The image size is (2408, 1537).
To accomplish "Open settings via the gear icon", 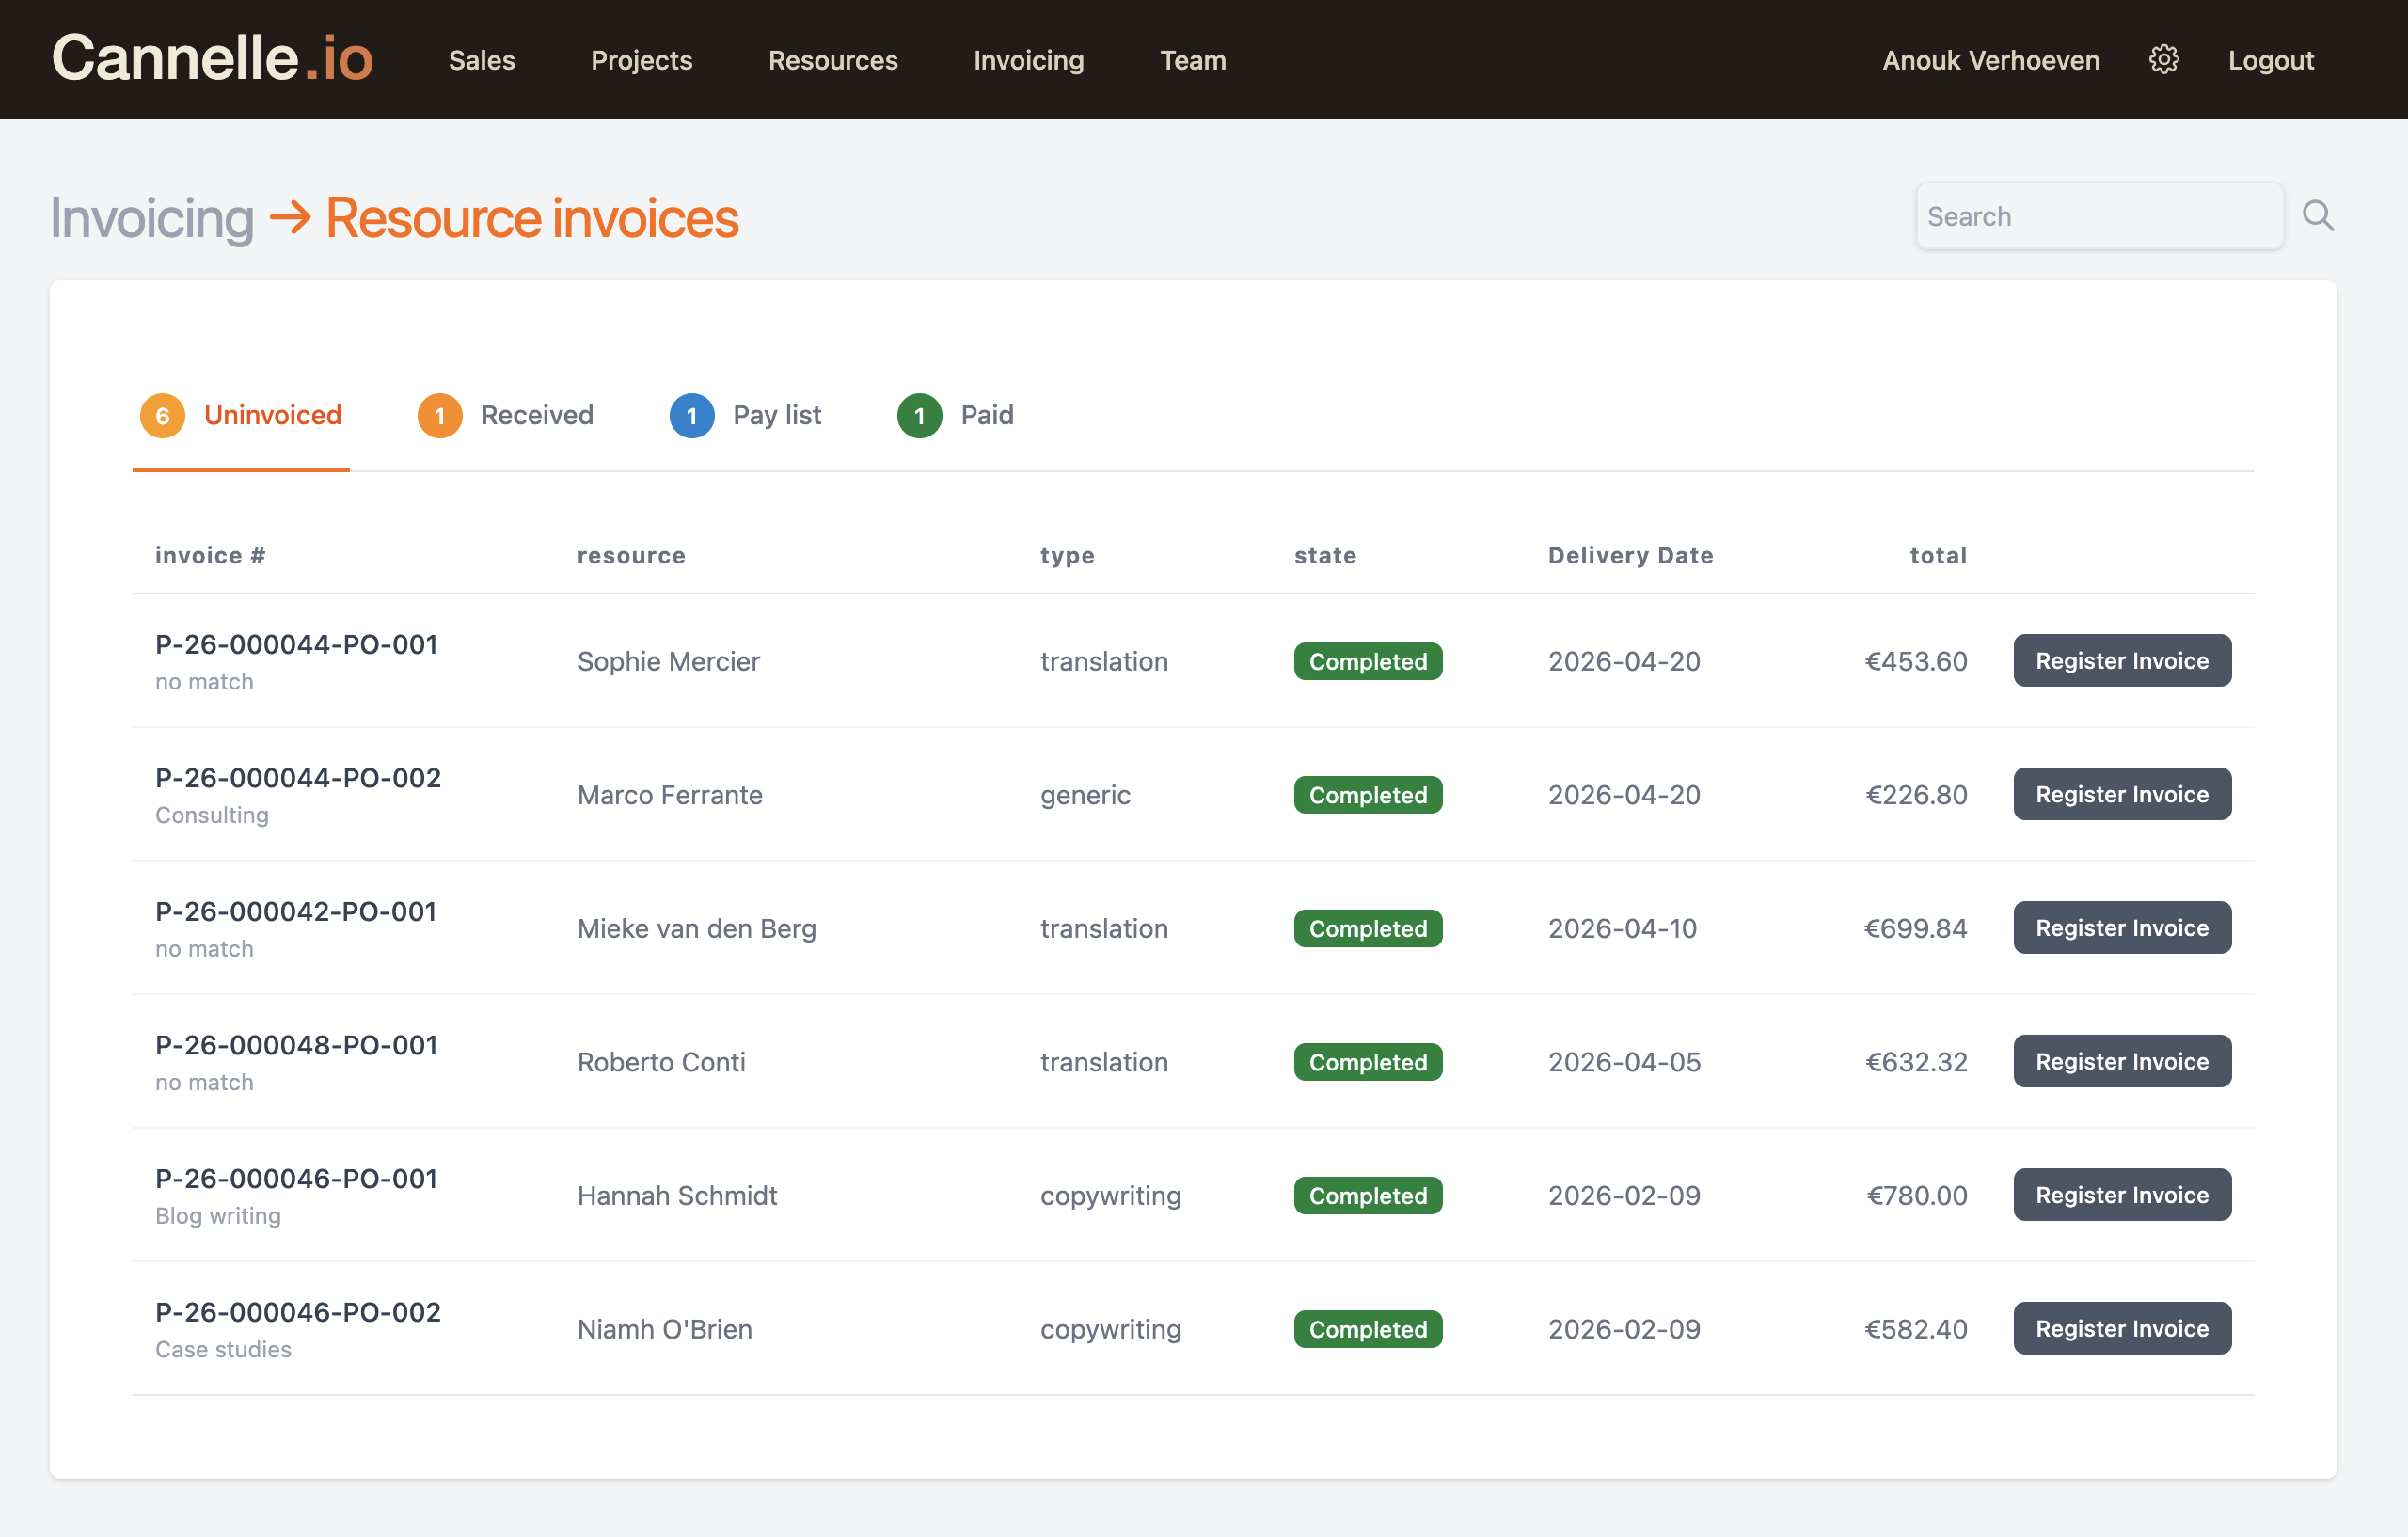I will click(2163, 60).
